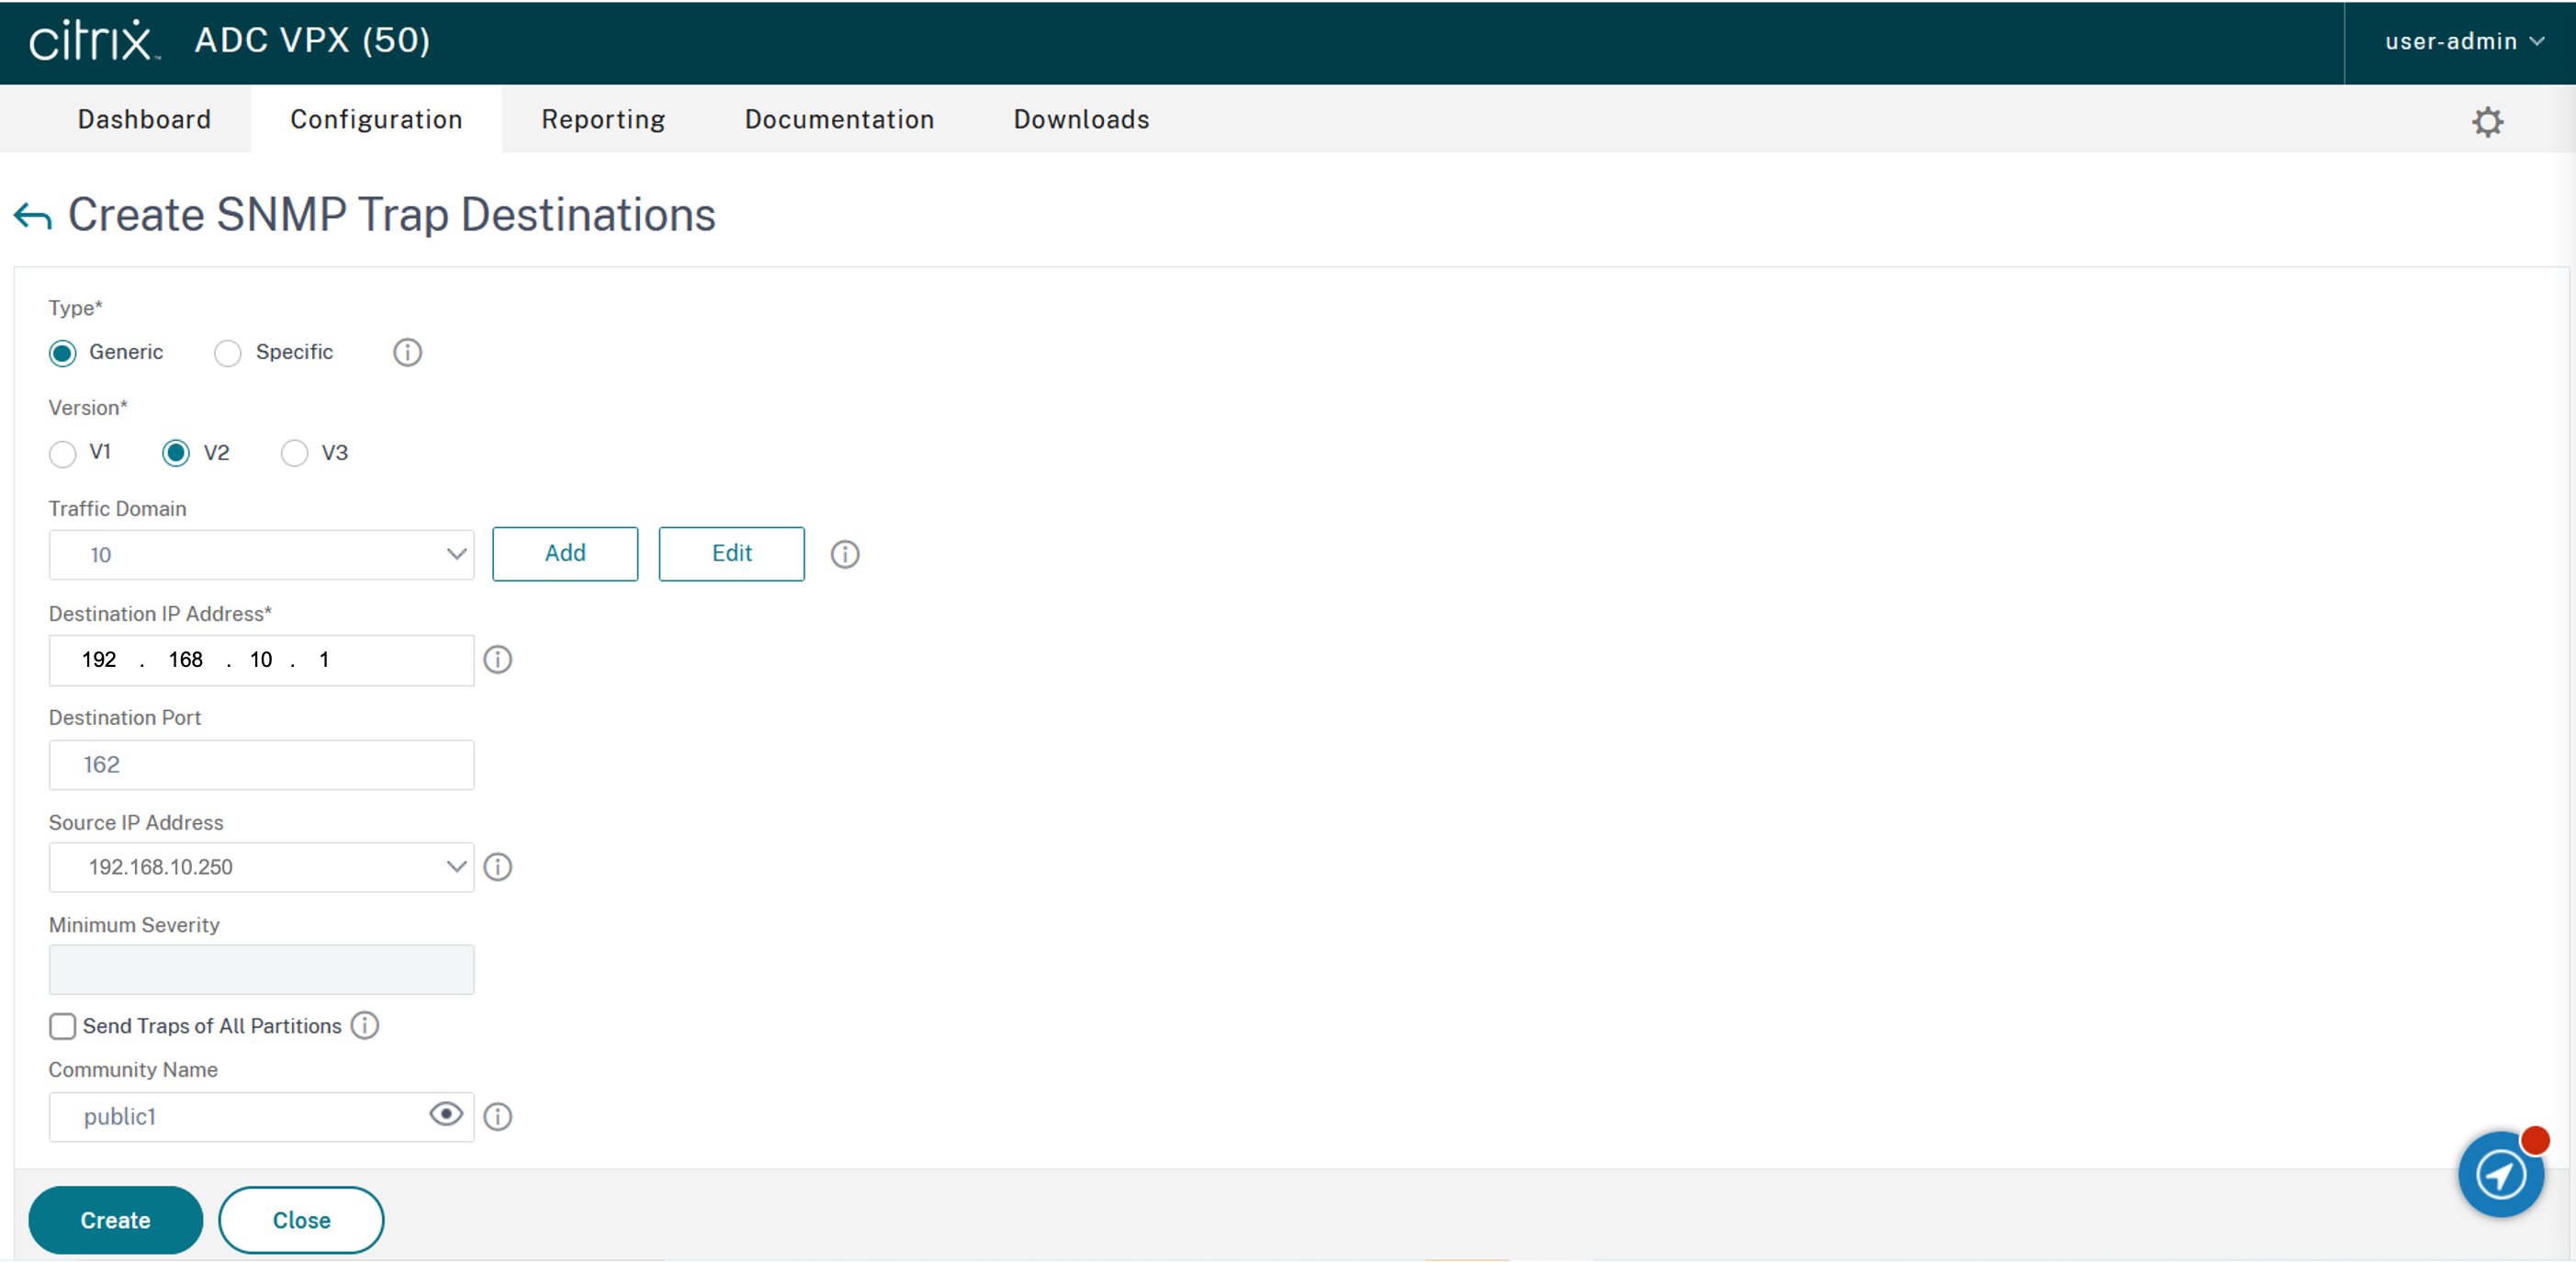Screen dimensions: 2576x1263
Task: Click info icon next to Type options
Action: (407, 352)
